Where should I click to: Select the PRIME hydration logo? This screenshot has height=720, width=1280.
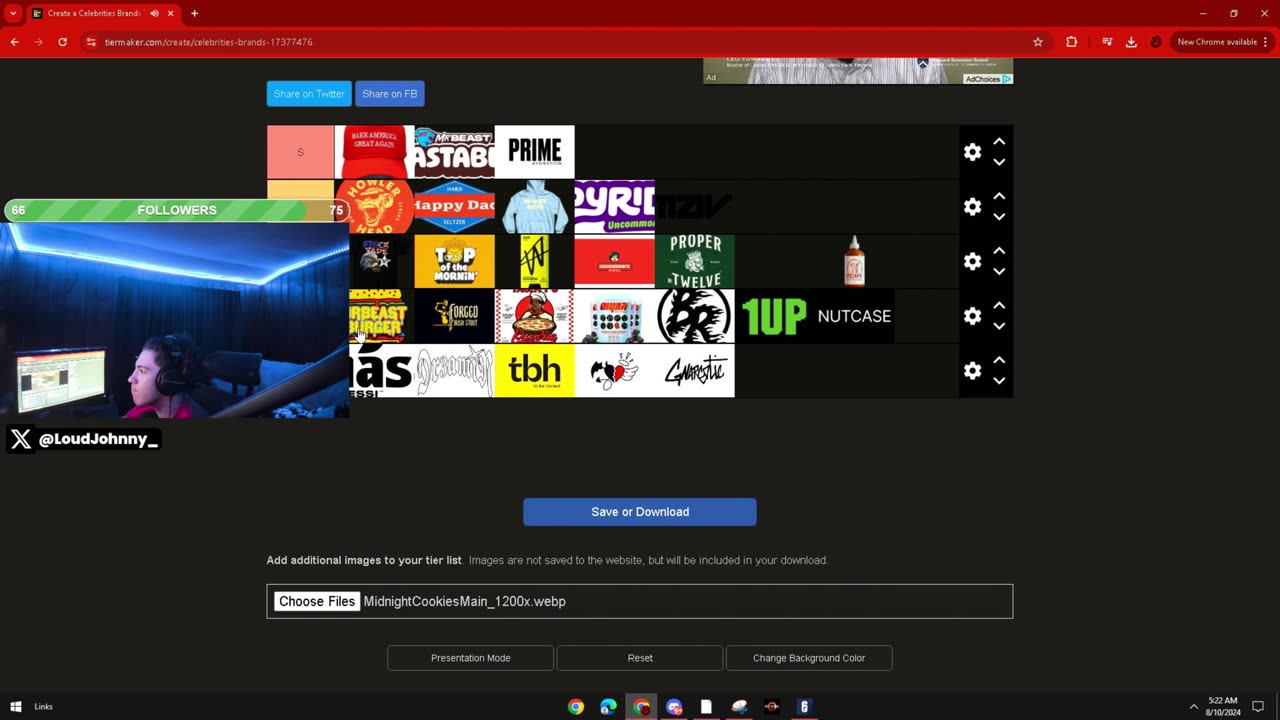[x=534, y=152]
